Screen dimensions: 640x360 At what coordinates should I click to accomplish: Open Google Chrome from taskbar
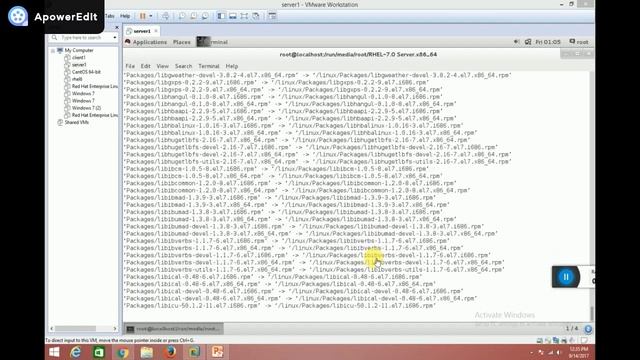(122, 352)
